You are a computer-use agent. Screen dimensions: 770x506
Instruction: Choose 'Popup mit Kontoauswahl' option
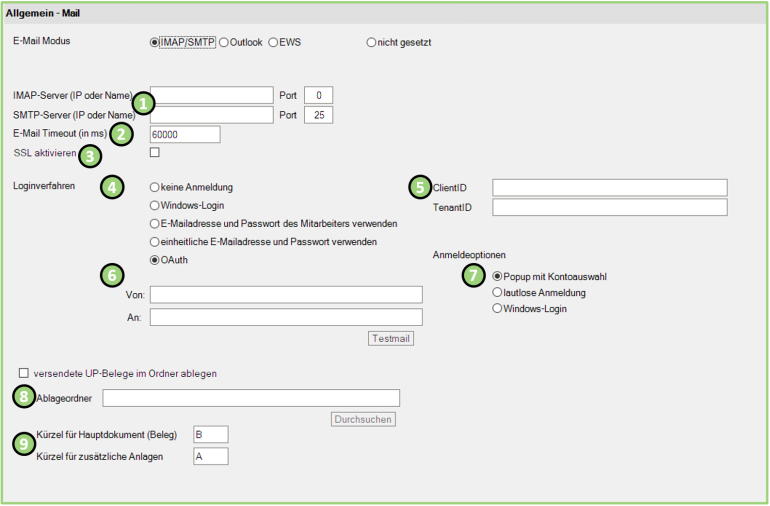(x=497, y=276)
